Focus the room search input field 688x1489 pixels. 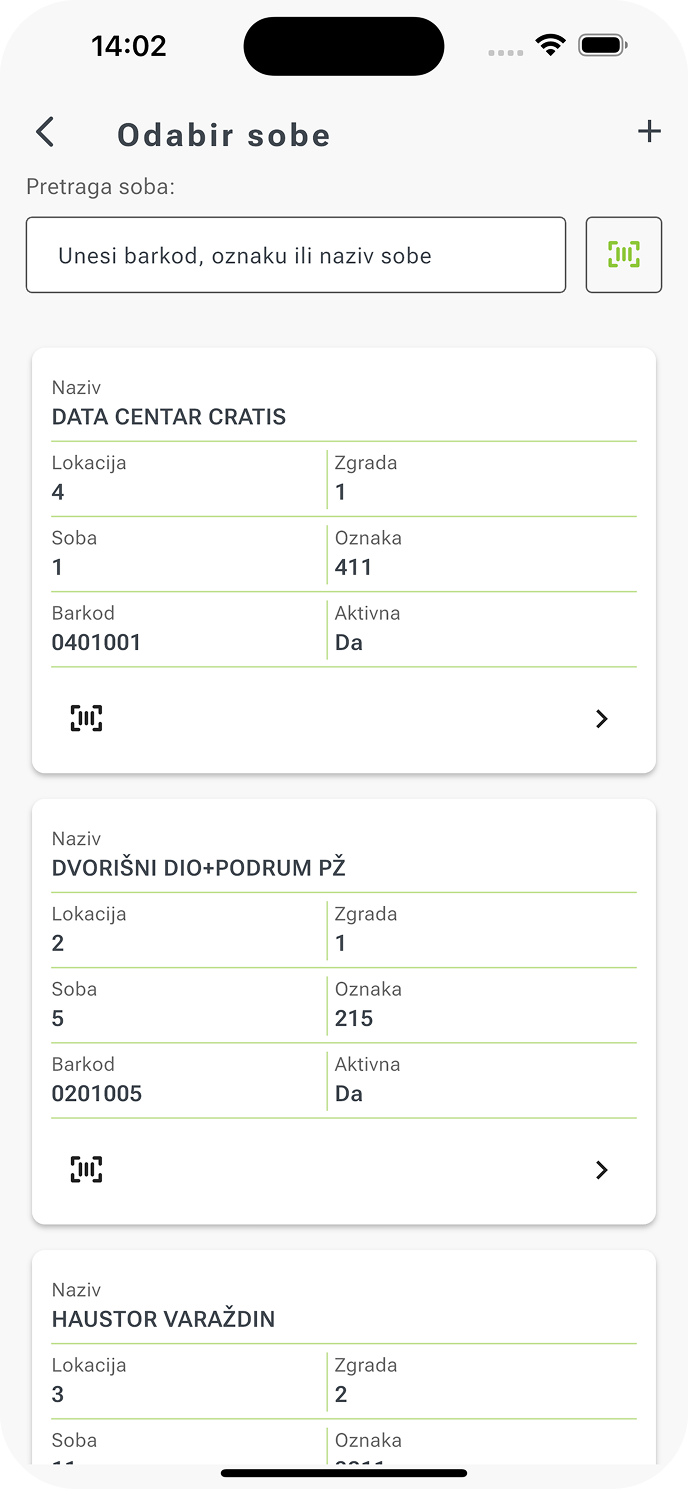[296, 255]
